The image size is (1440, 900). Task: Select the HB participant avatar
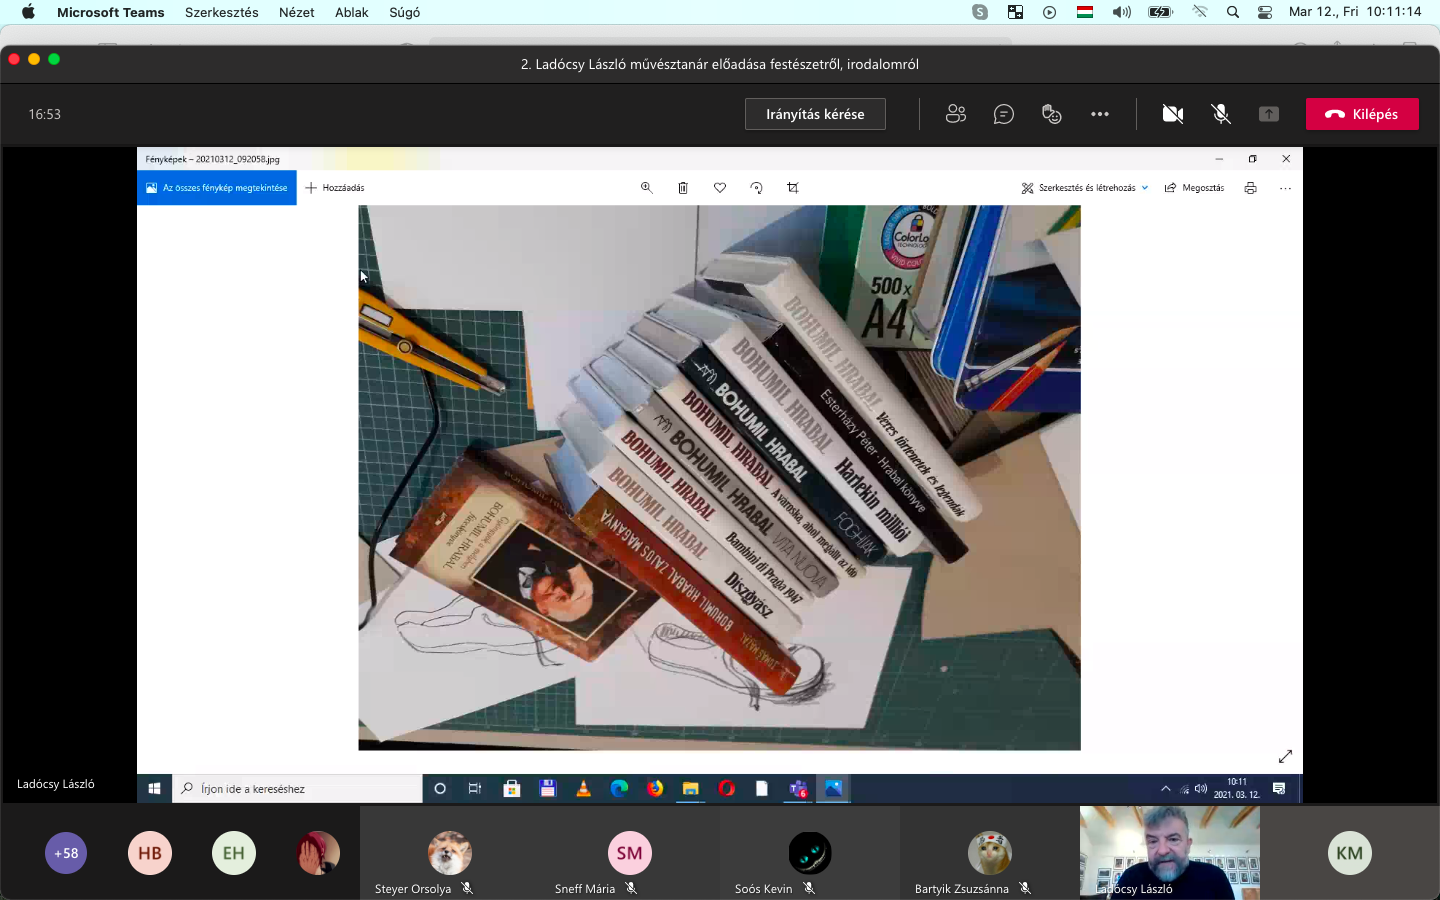(x=150, y=853)
